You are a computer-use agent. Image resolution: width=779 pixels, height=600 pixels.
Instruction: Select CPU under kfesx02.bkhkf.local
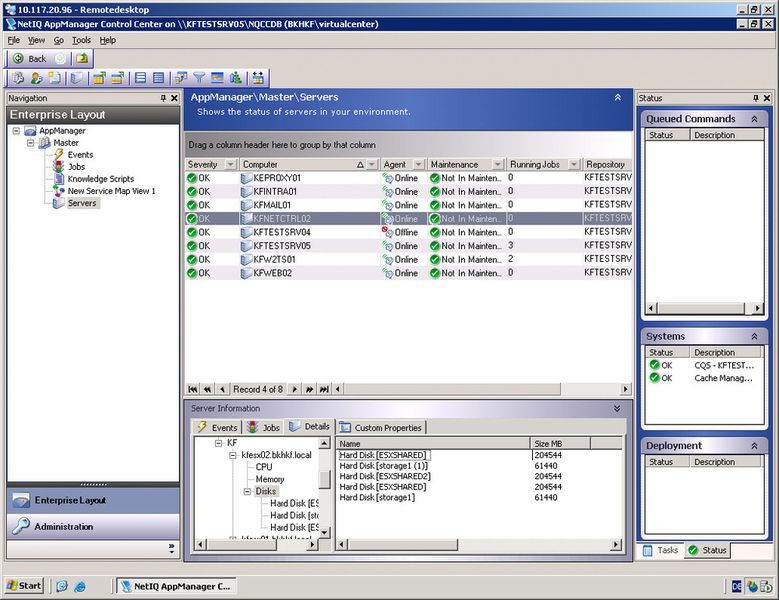pyautogui.click(x=264, y=467)
